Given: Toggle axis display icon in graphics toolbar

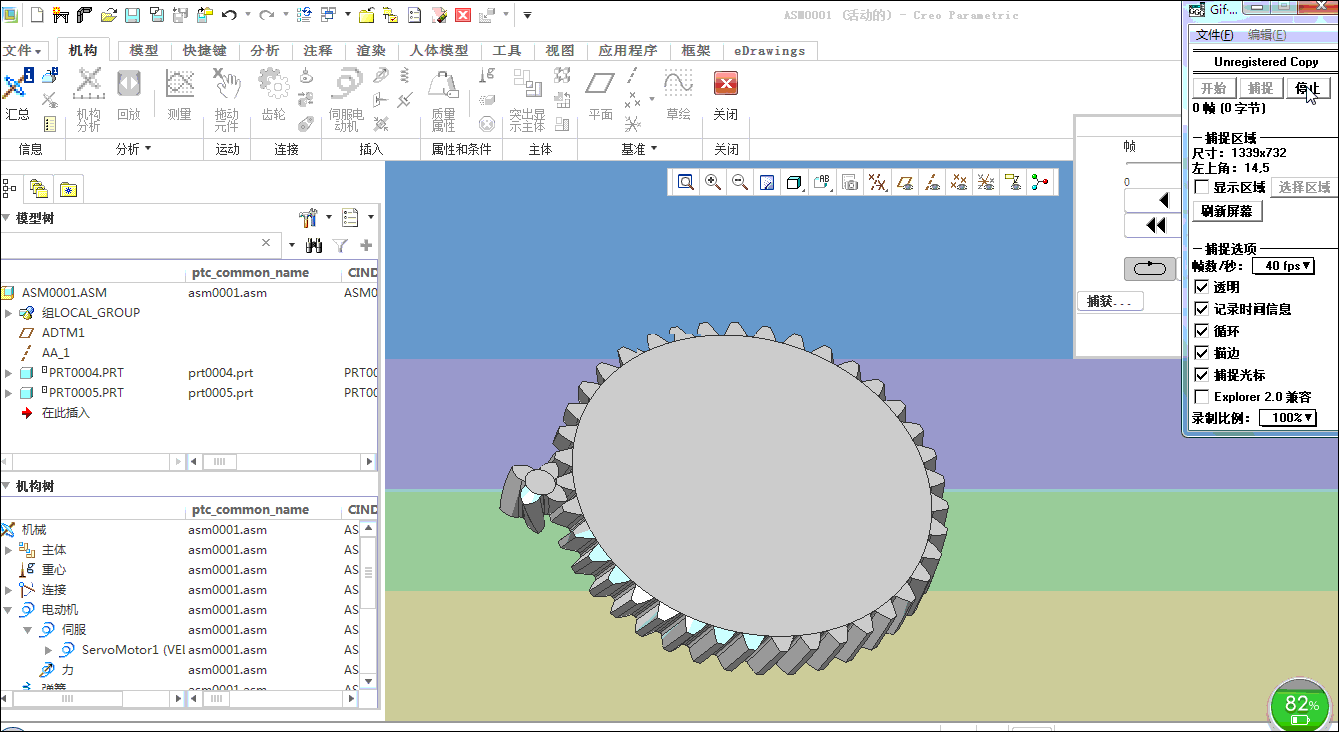Looking at the screenshot, I should coord(932,182).
